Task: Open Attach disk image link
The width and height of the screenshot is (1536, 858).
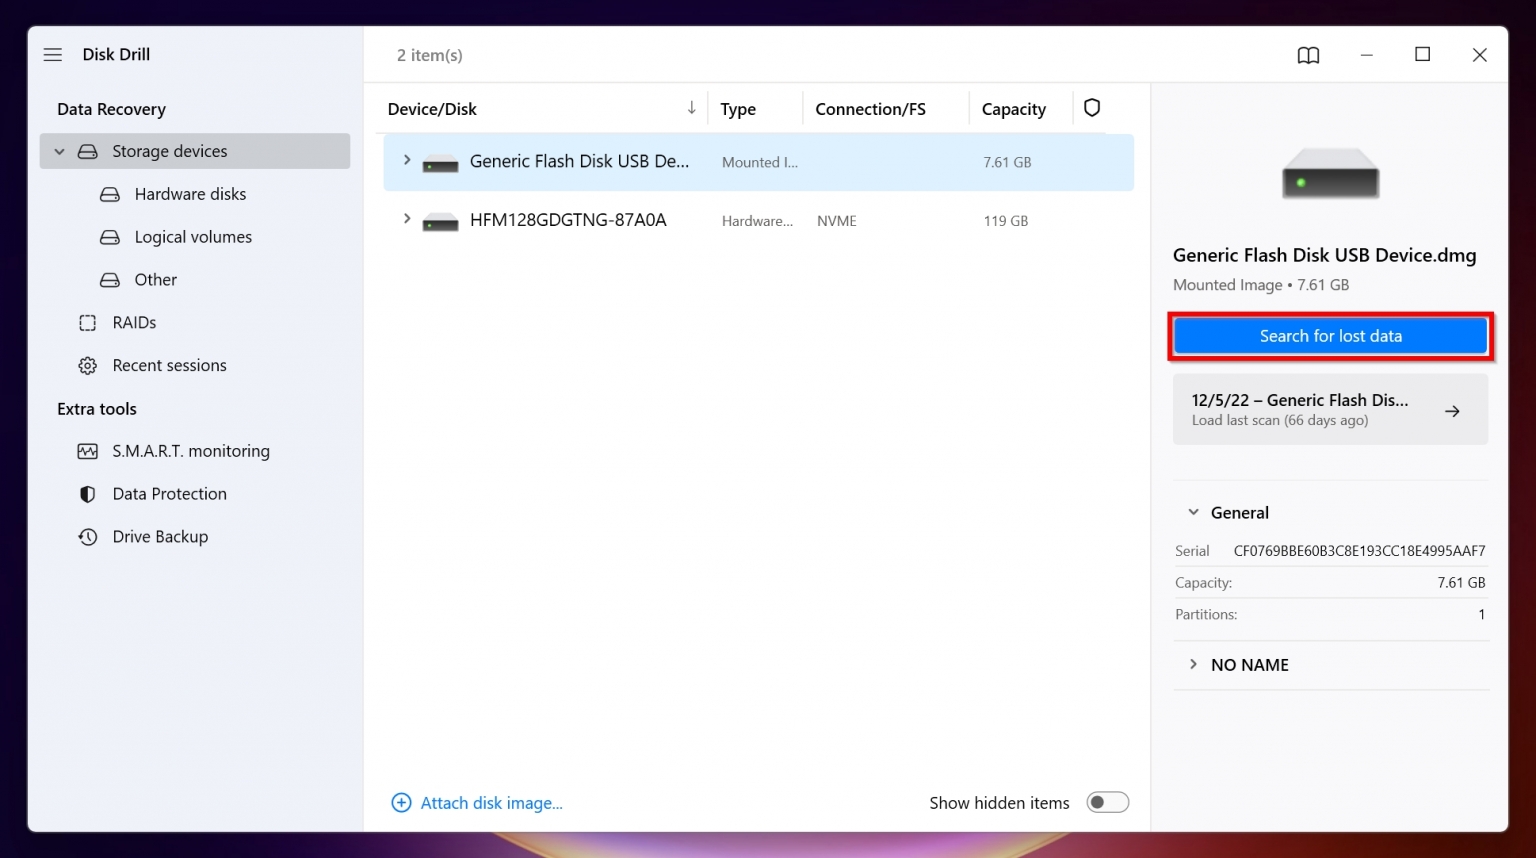Action: point(490,802)
